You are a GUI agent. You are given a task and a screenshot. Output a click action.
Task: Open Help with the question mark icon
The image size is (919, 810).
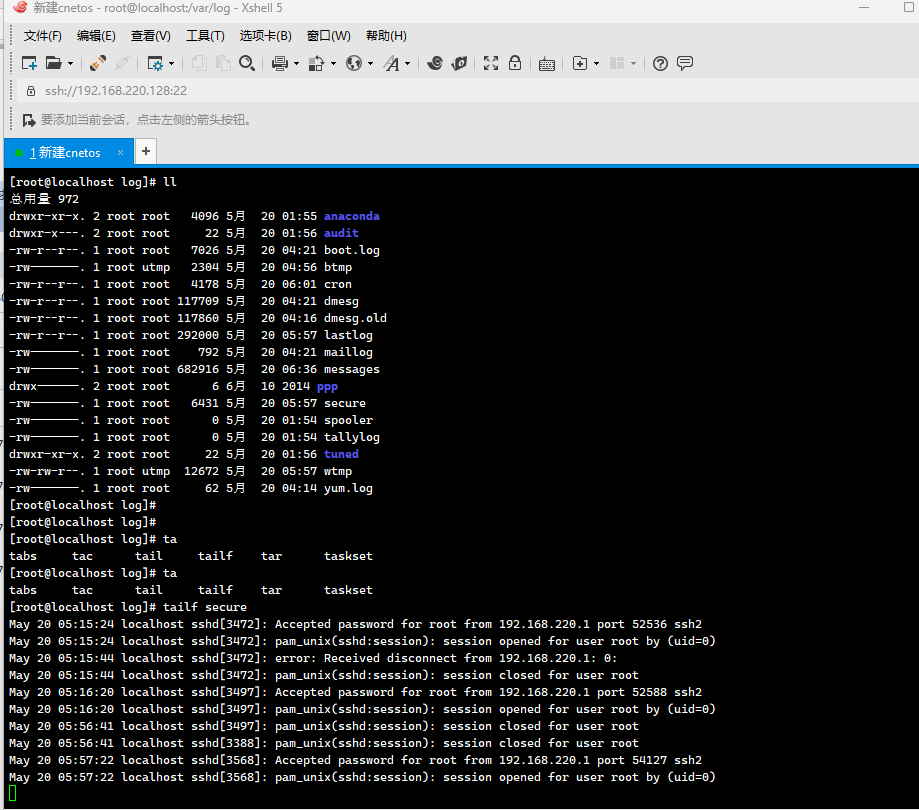pyautogui.click(x=660, y=63)
